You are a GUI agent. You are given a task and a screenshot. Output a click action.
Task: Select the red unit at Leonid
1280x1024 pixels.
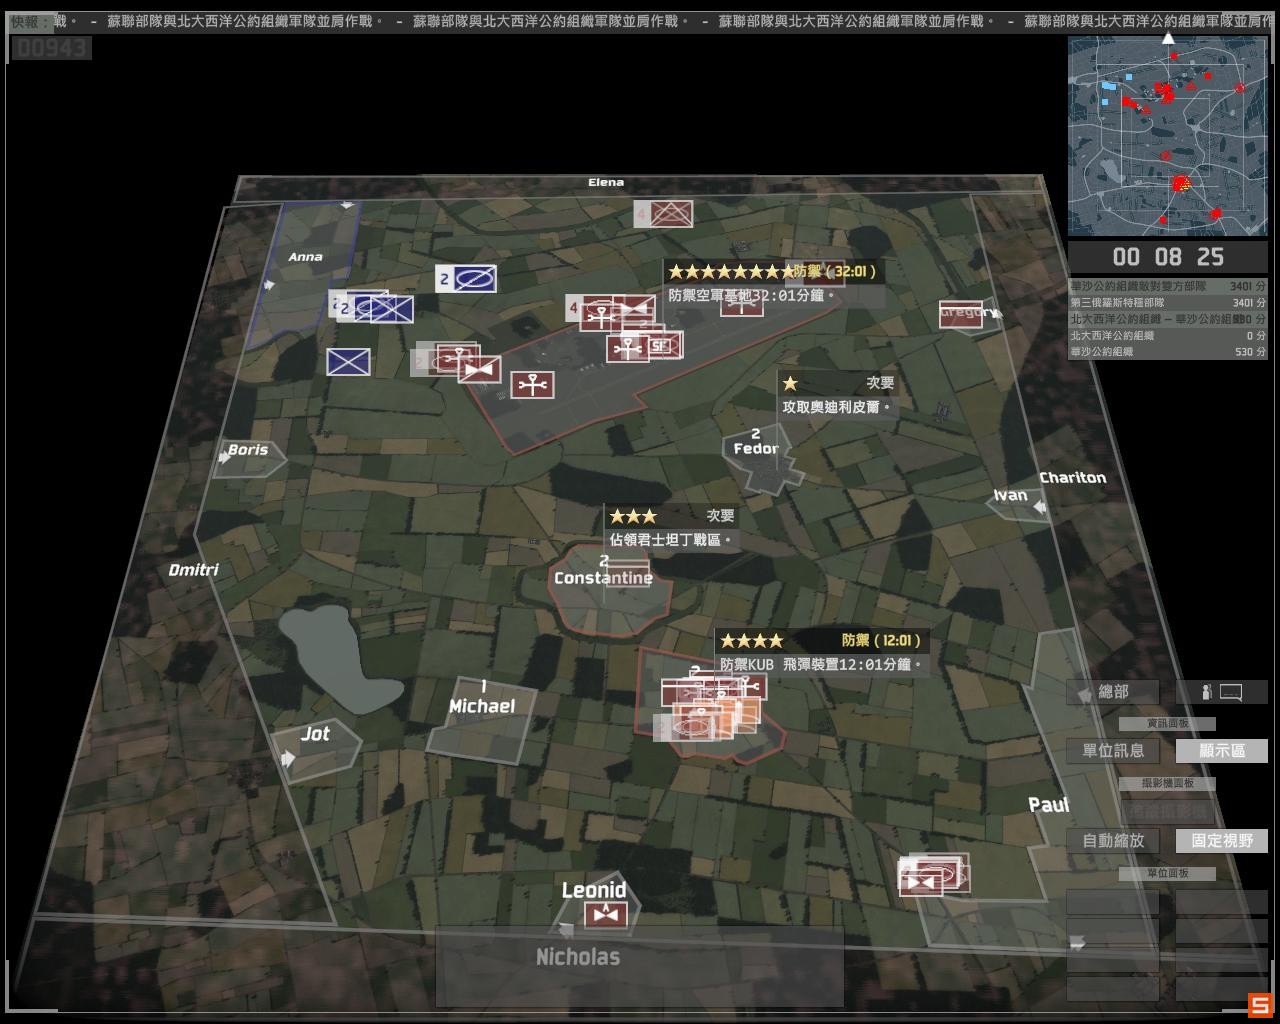click(606, 915)
